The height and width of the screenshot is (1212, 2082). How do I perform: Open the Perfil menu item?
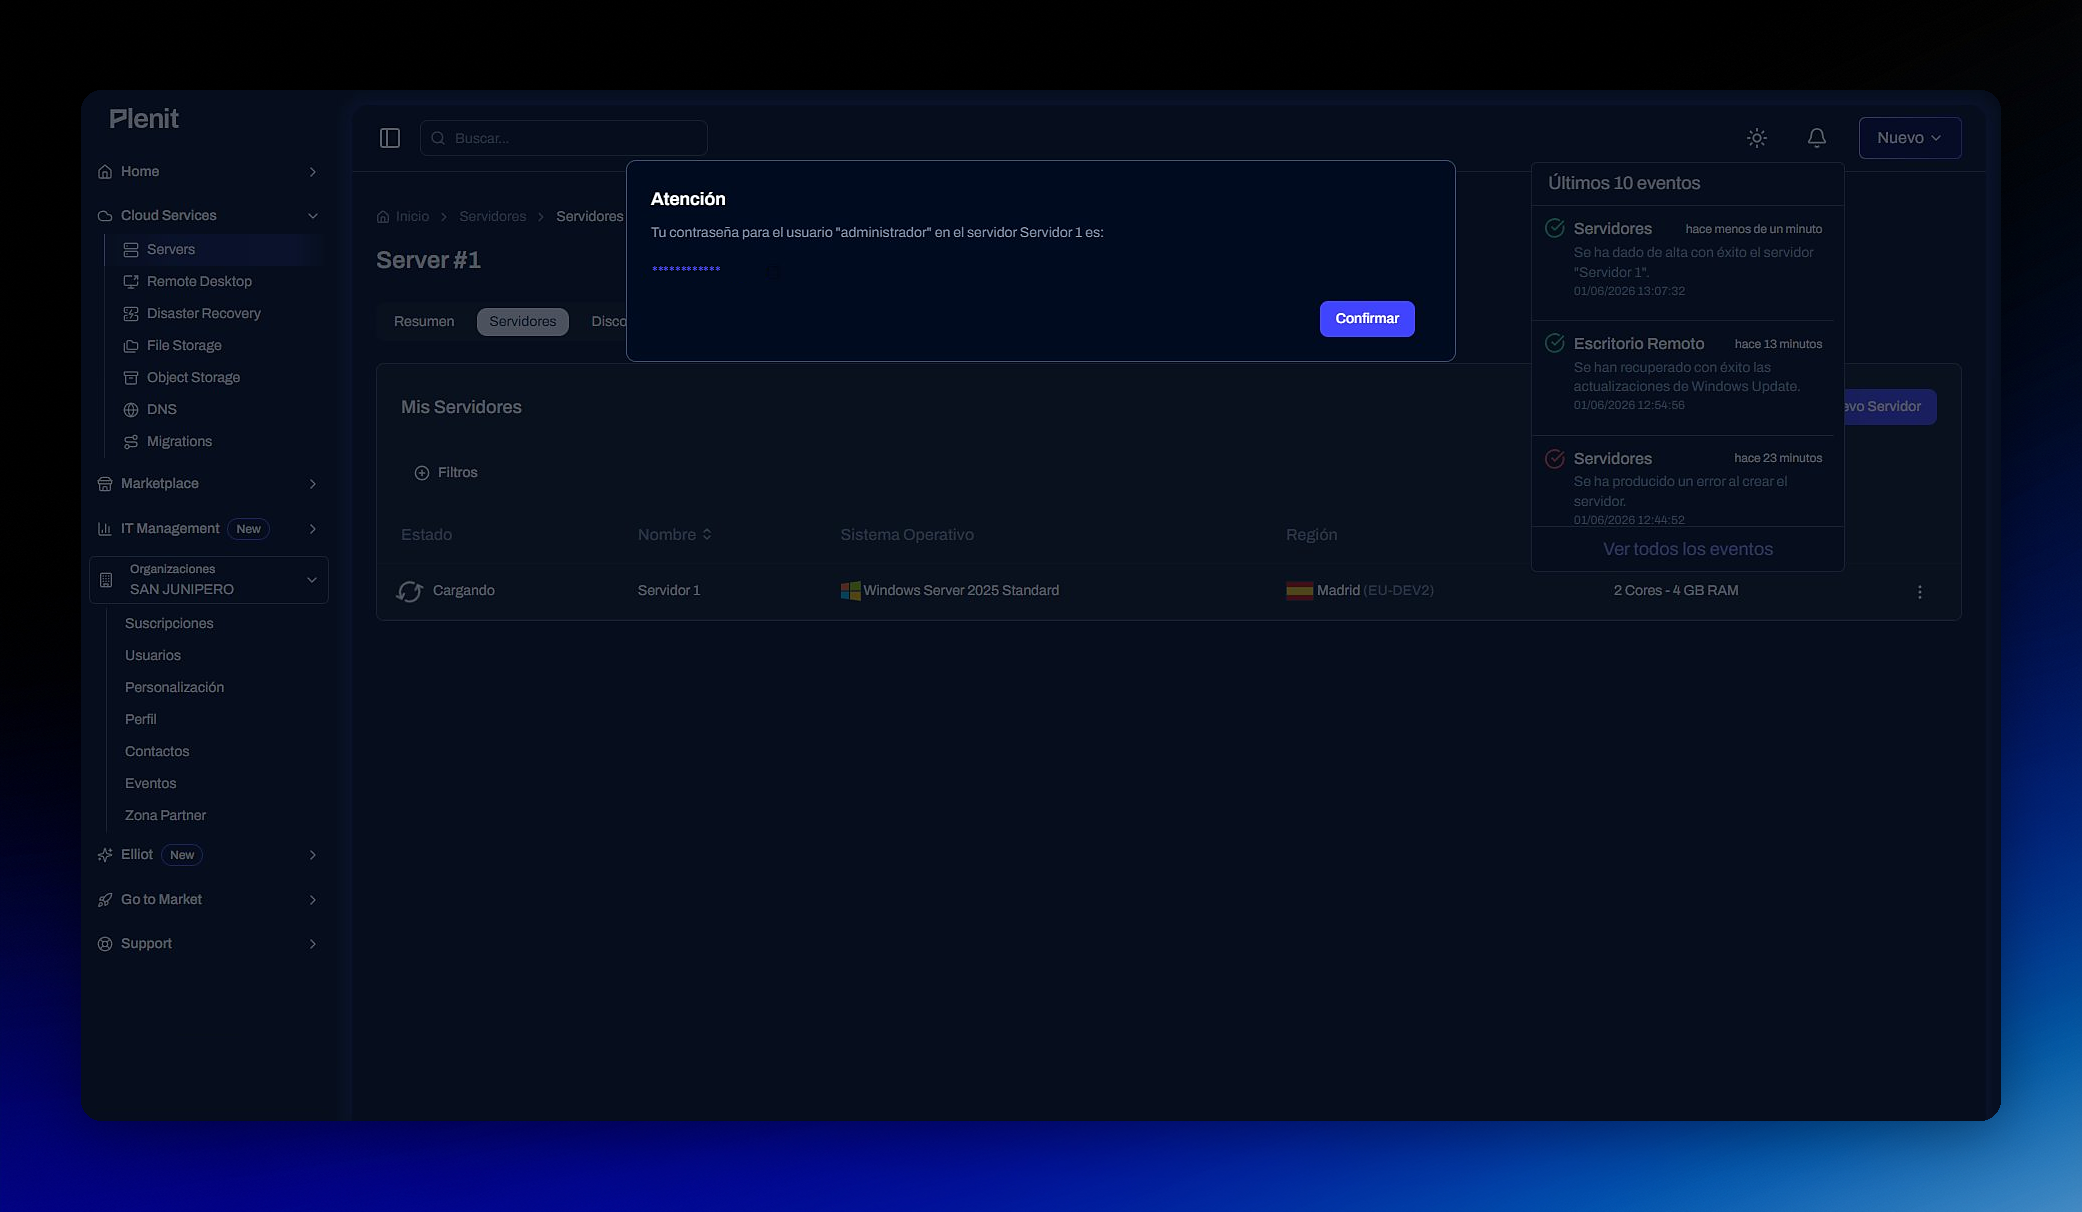tap(141, 719)
